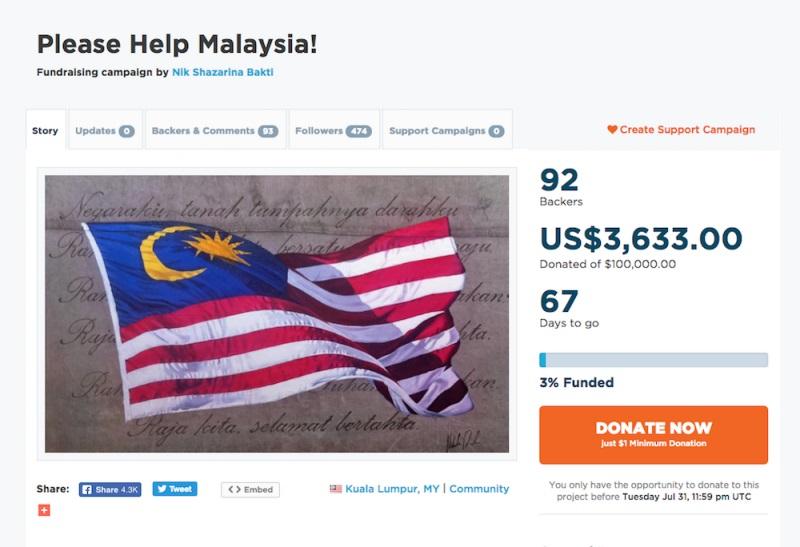Click the Facebook Share icon button

point(110,489)
